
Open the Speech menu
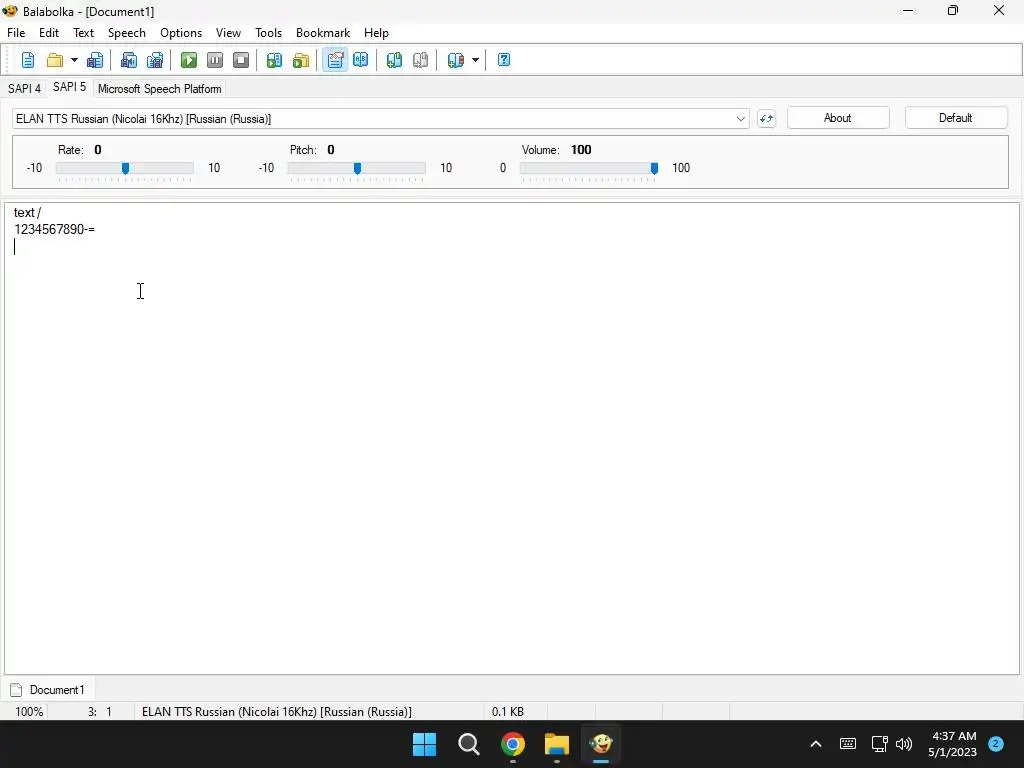click(x=127, y=33)
